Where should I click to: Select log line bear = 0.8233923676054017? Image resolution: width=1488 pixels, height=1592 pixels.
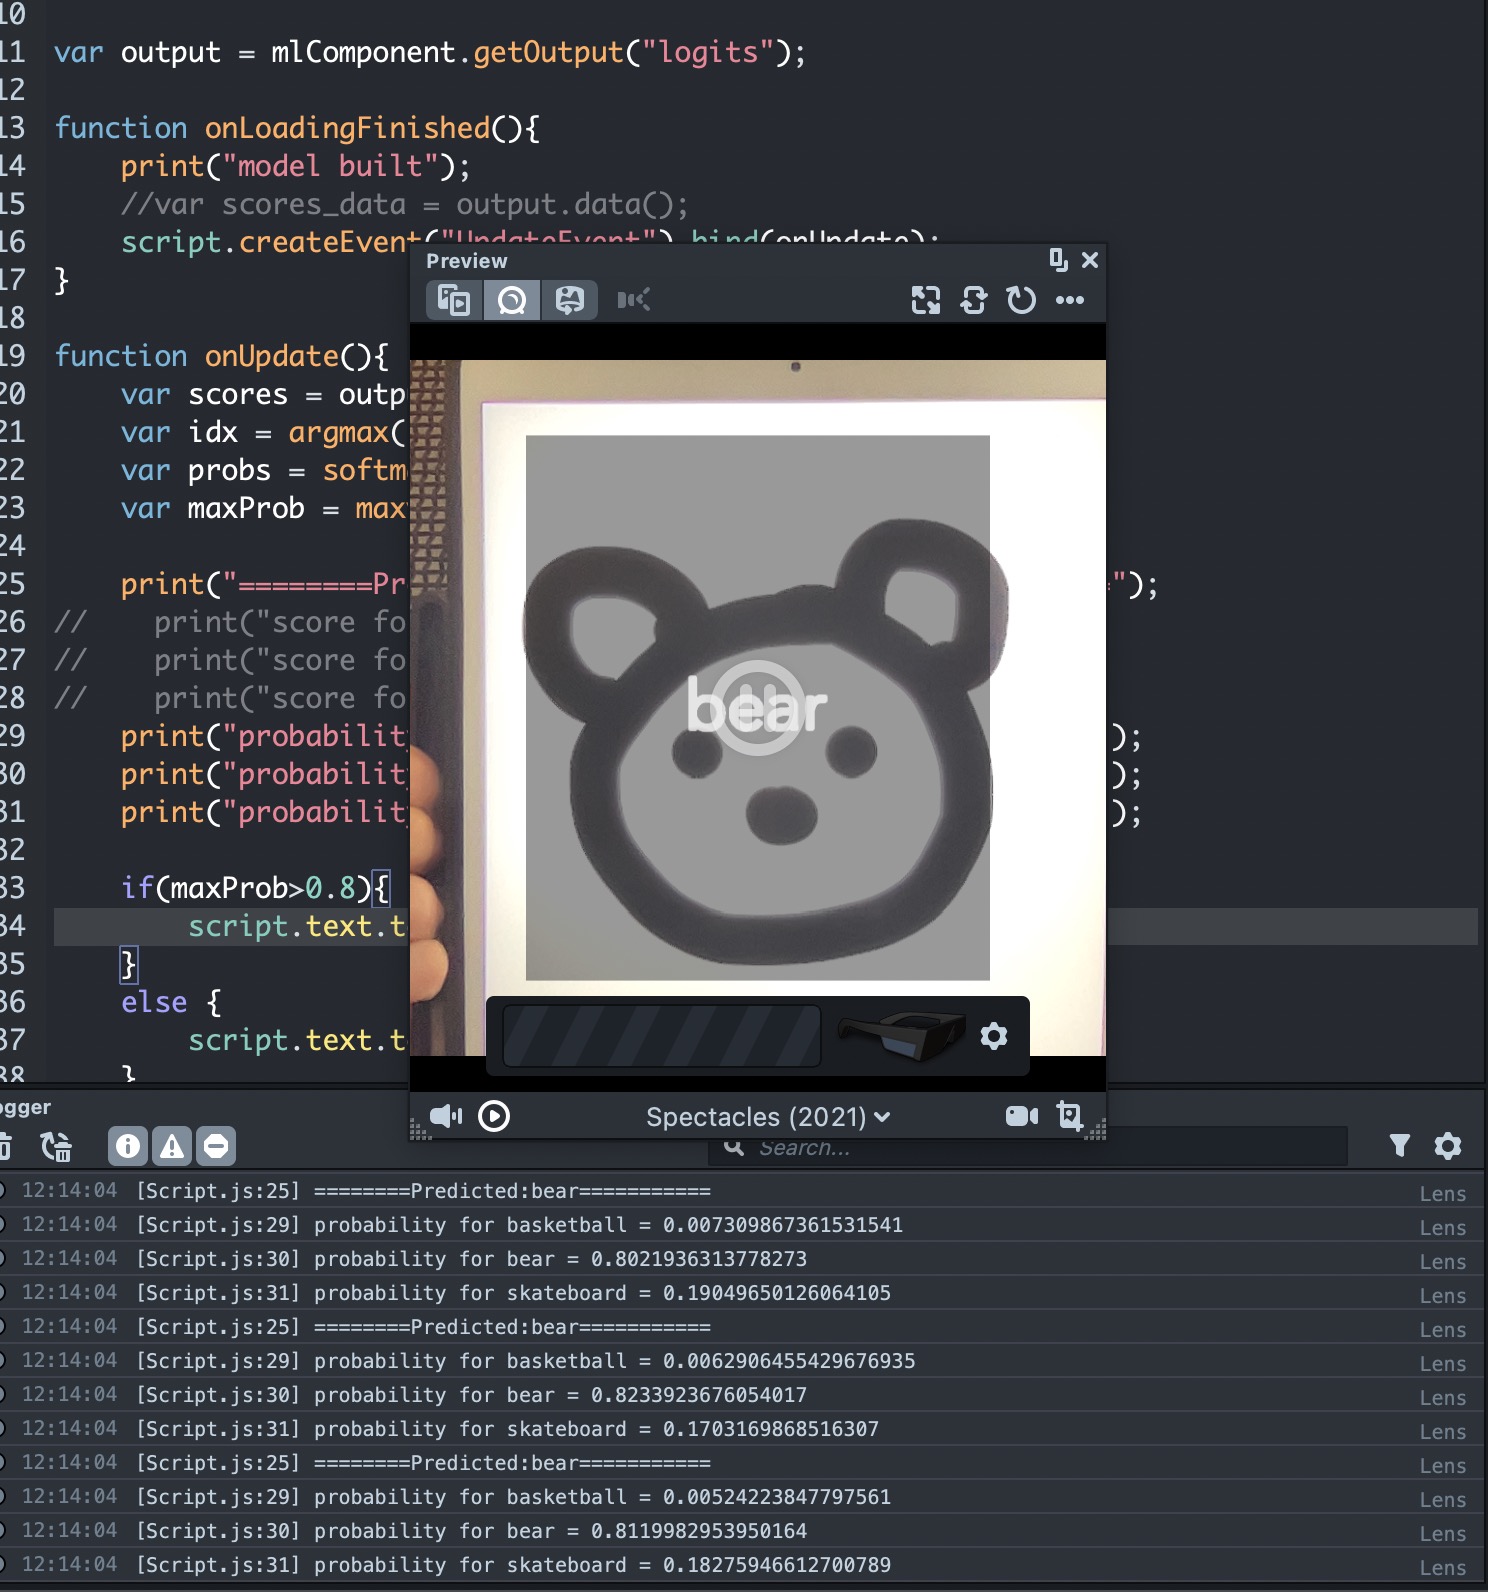pos(744,1395)
